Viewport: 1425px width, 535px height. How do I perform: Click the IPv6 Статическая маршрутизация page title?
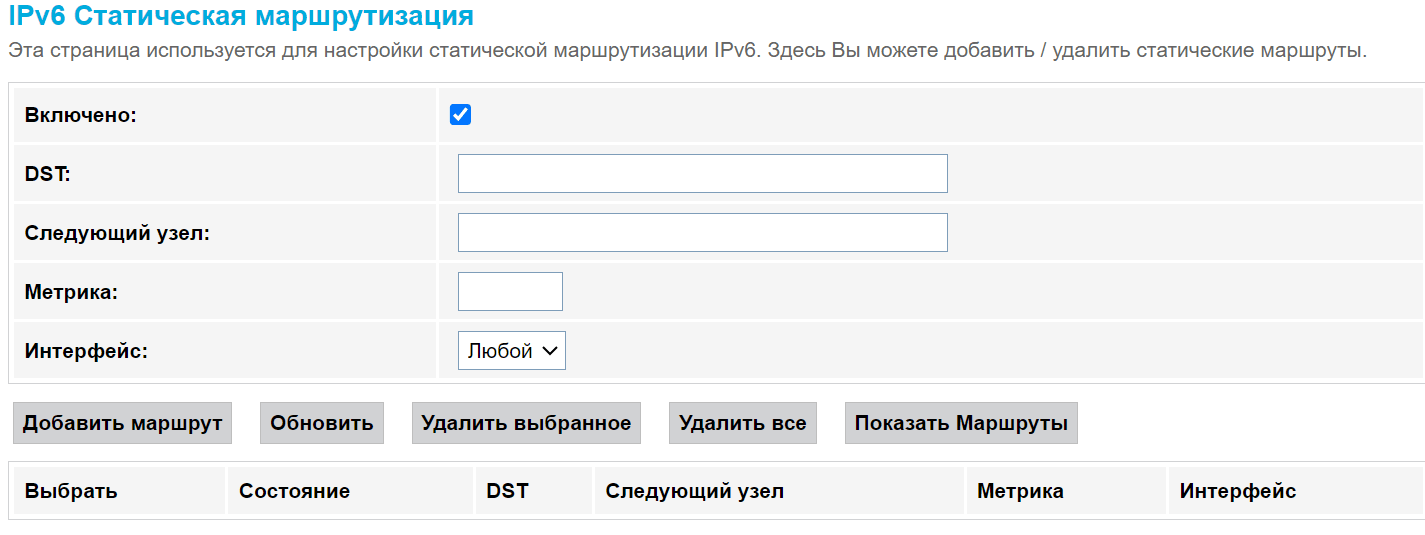tap(241, 16)
